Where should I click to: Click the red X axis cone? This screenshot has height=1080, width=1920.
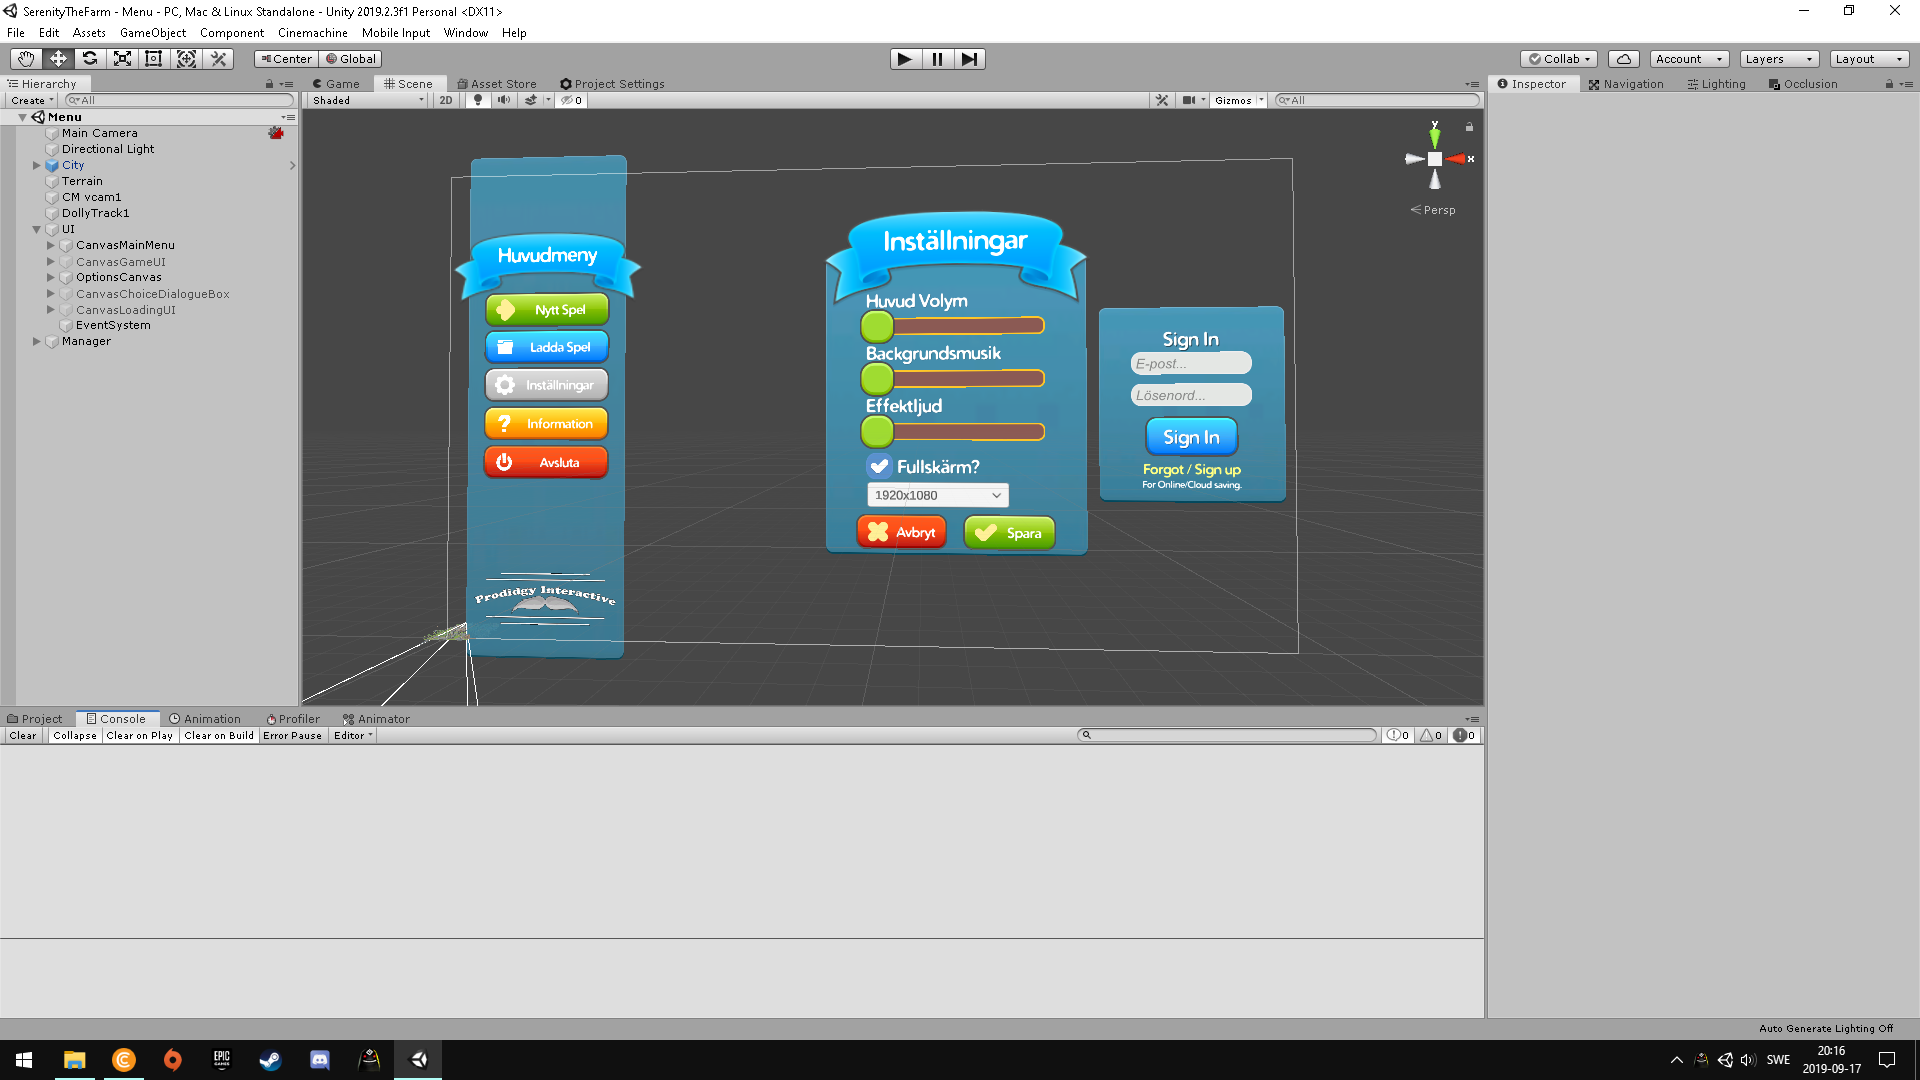1456,159
